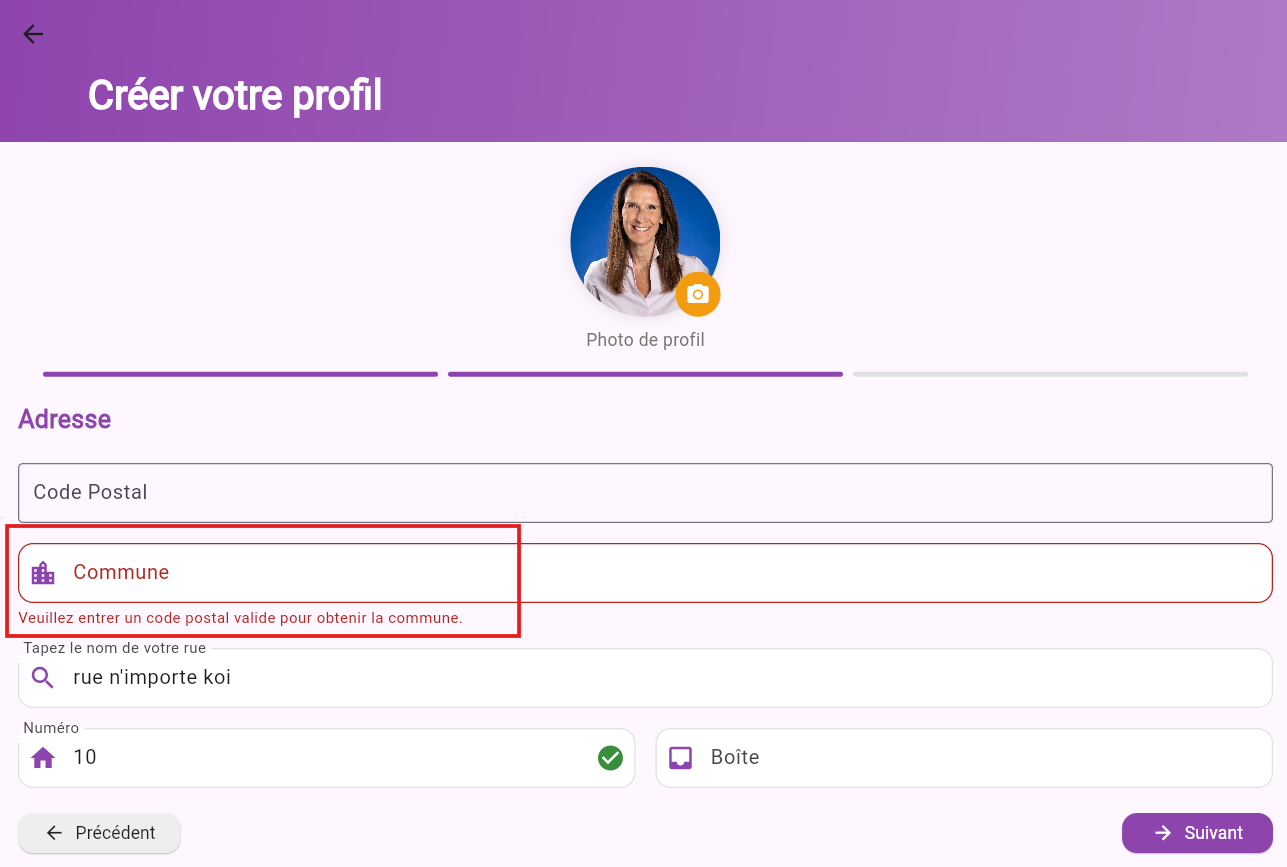Click the Numéro value "10"
Viewport: 1287px width, 867px height.
(x=85, y=757)
